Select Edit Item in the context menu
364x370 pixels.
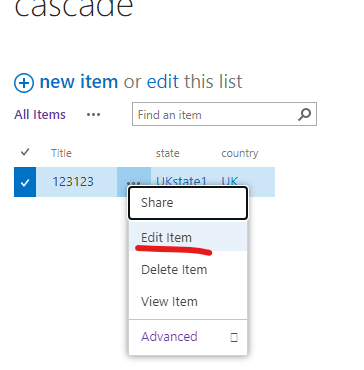pos(188,237)
